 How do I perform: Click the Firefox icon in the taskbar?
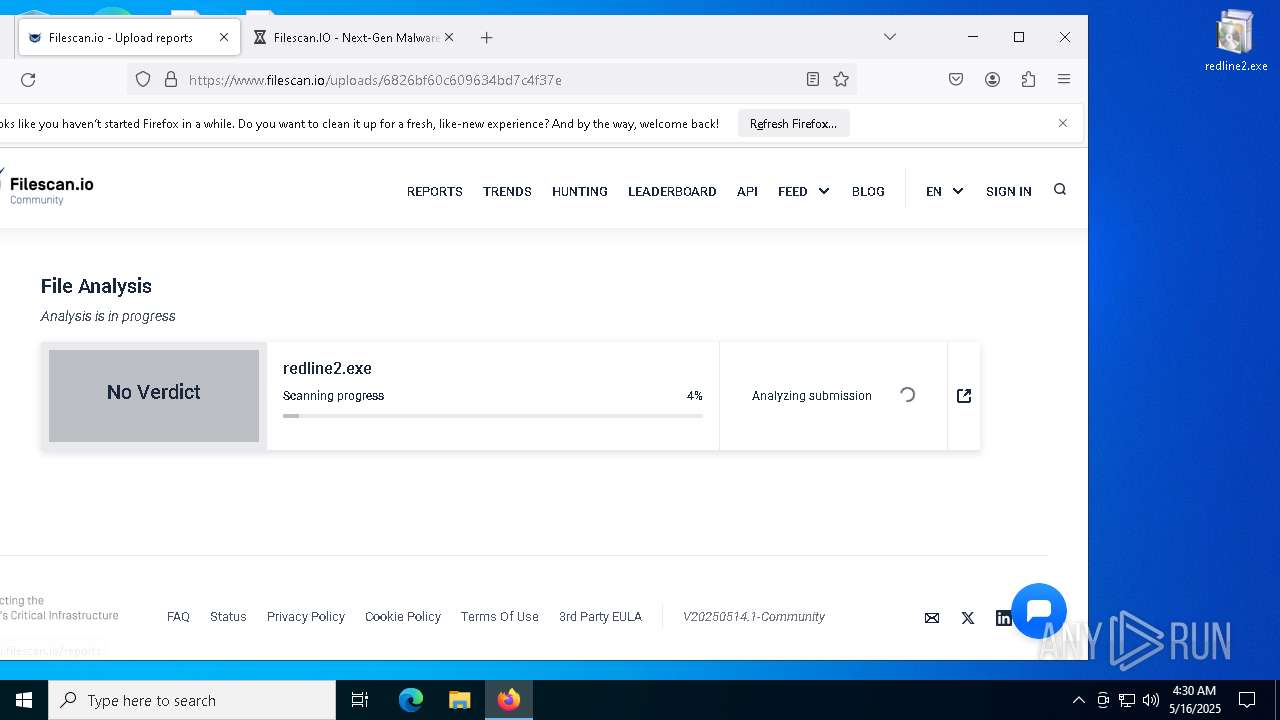[x=509, y=700]
